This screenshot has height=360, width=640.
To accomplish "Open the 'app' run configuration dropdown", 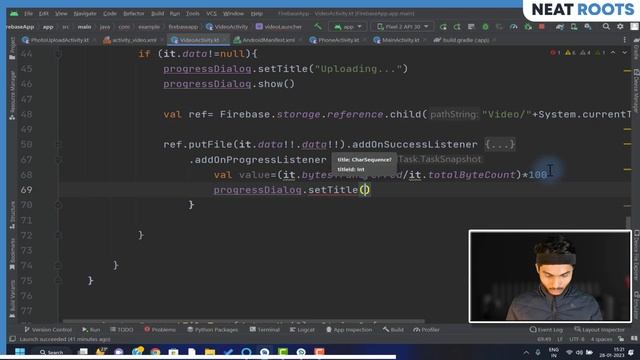I will 348,27.
